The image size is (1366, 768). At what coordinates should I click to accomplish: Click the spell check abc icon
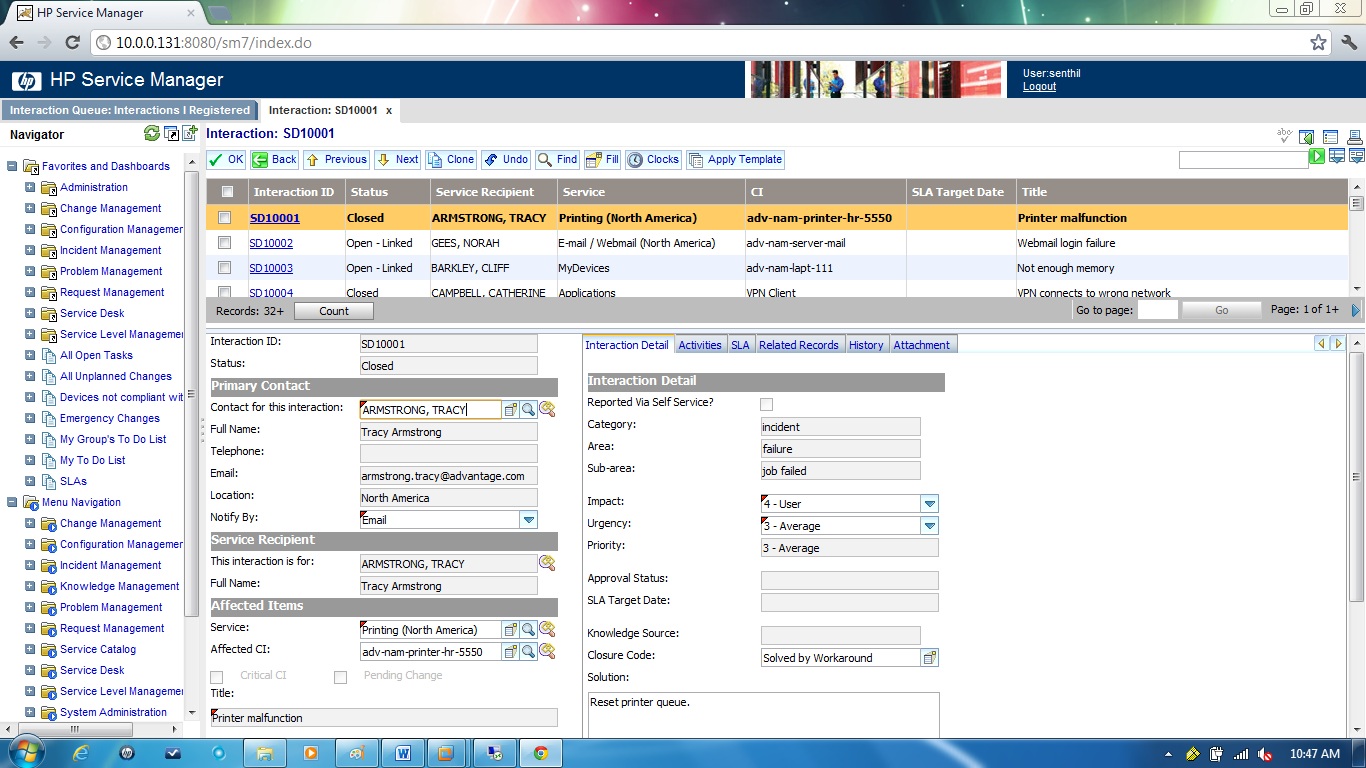(1286, 136)
